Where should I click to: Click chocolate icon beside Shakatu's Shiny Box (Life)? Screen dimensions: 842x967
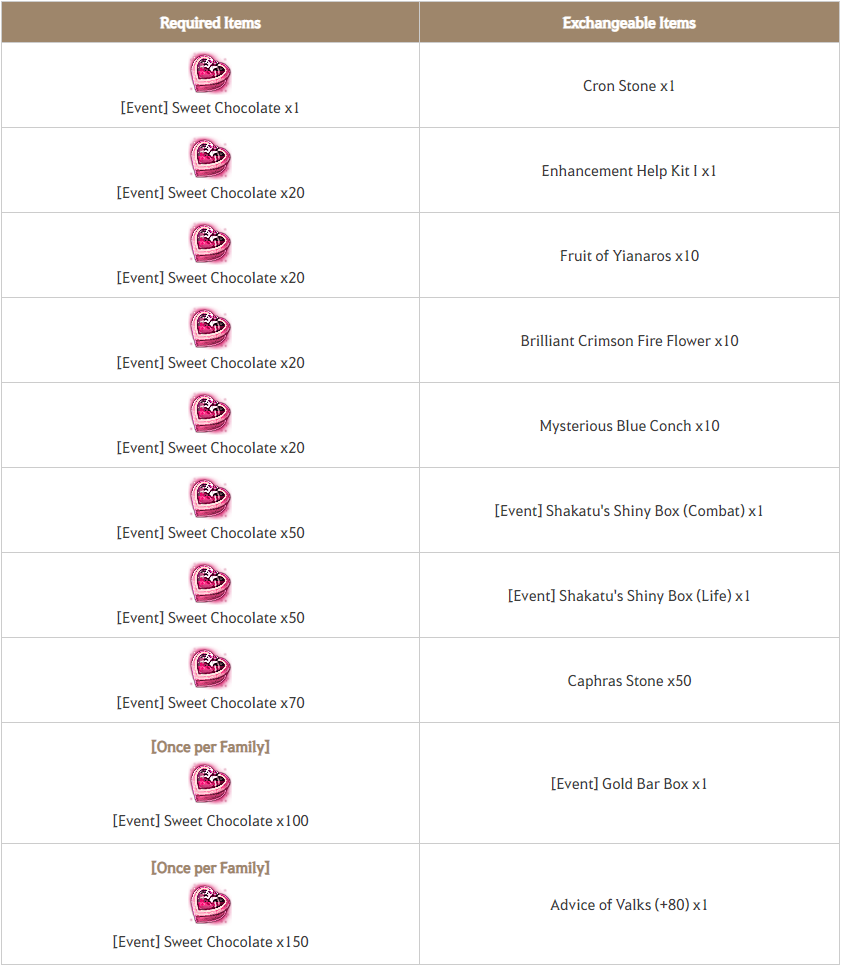(x=210, y=583)
